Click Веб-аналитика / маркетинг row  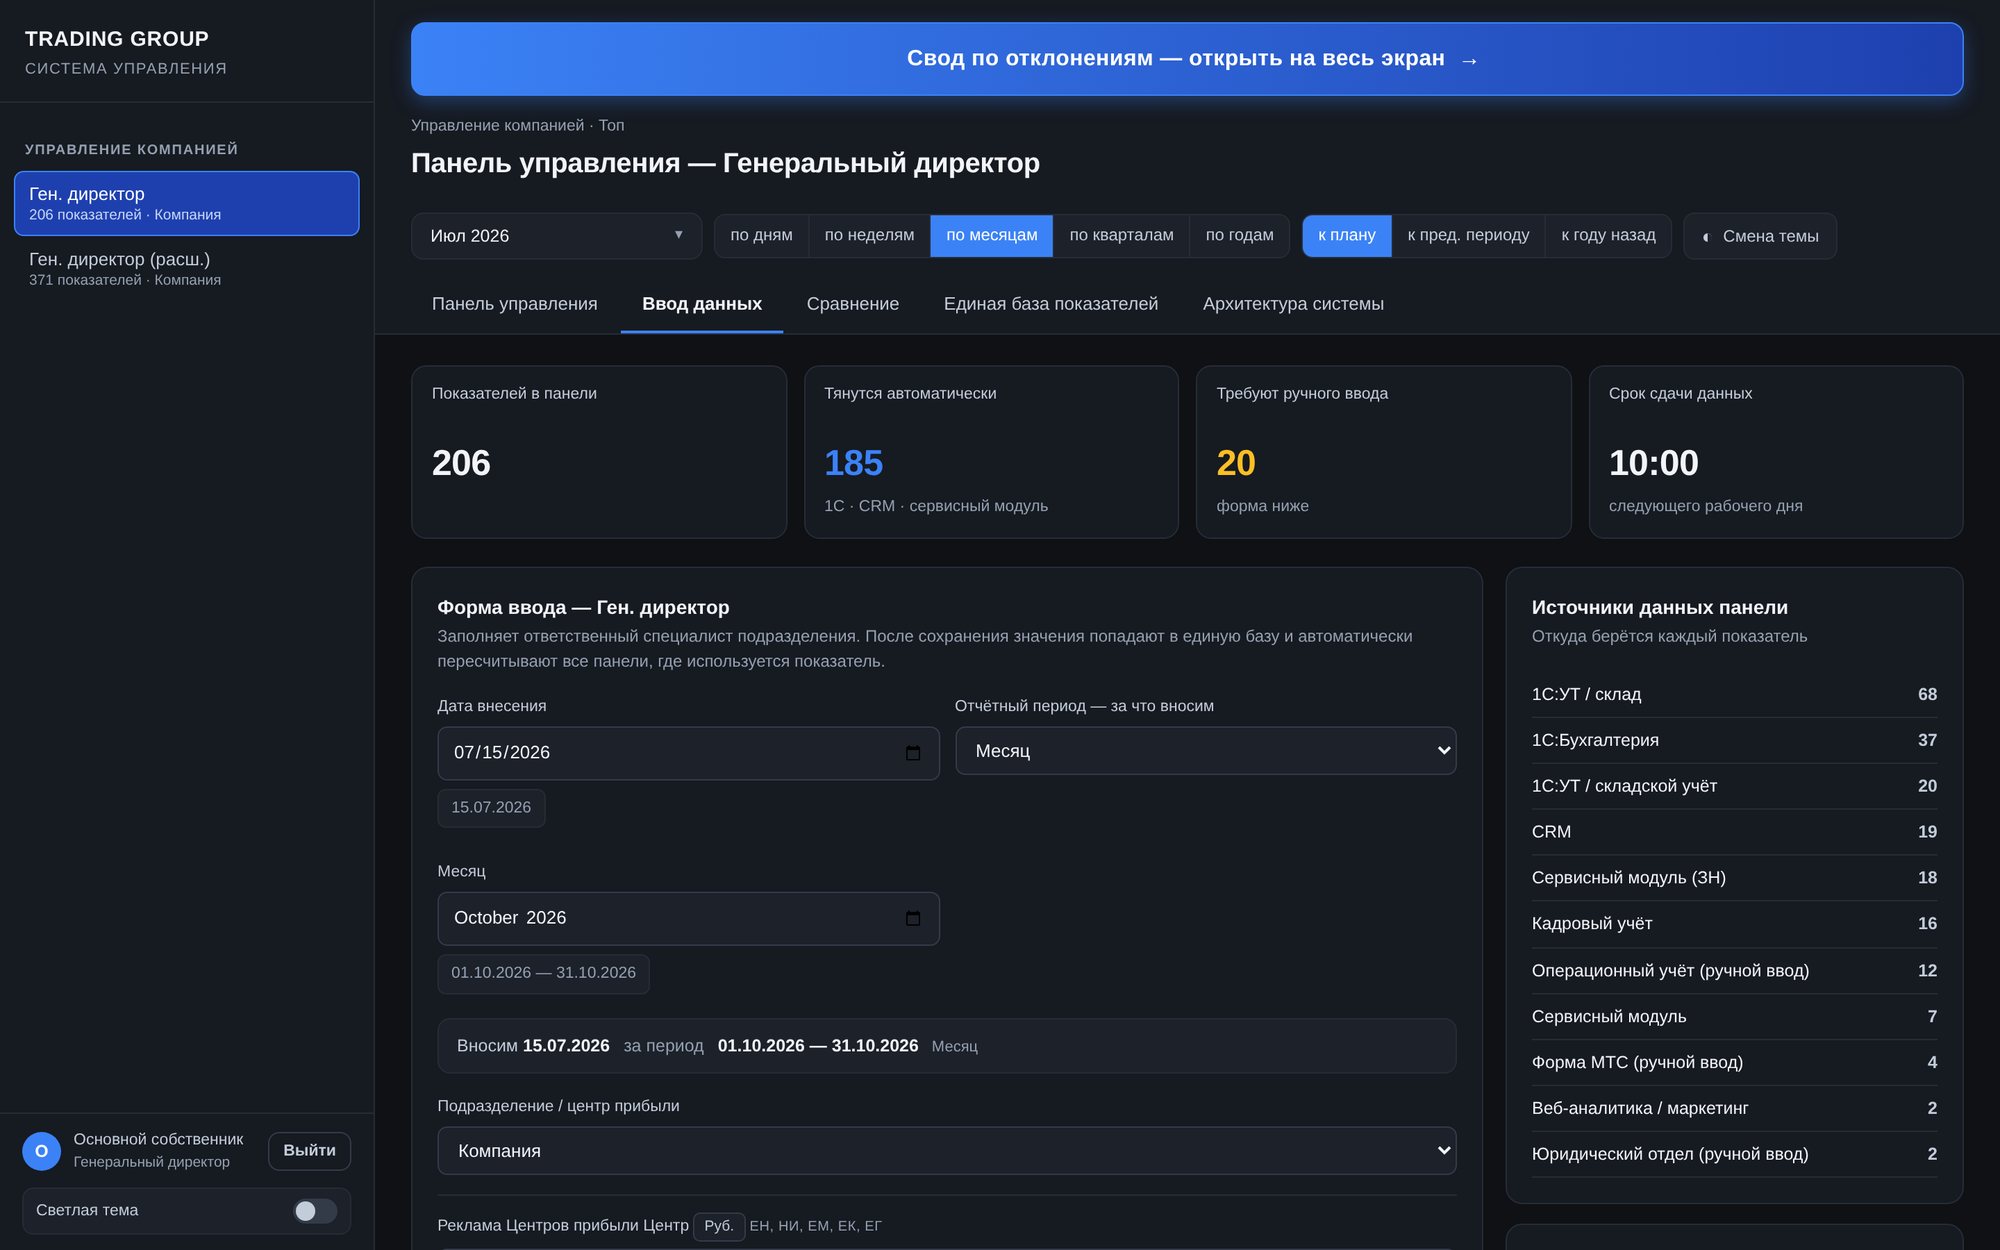1733,1108
